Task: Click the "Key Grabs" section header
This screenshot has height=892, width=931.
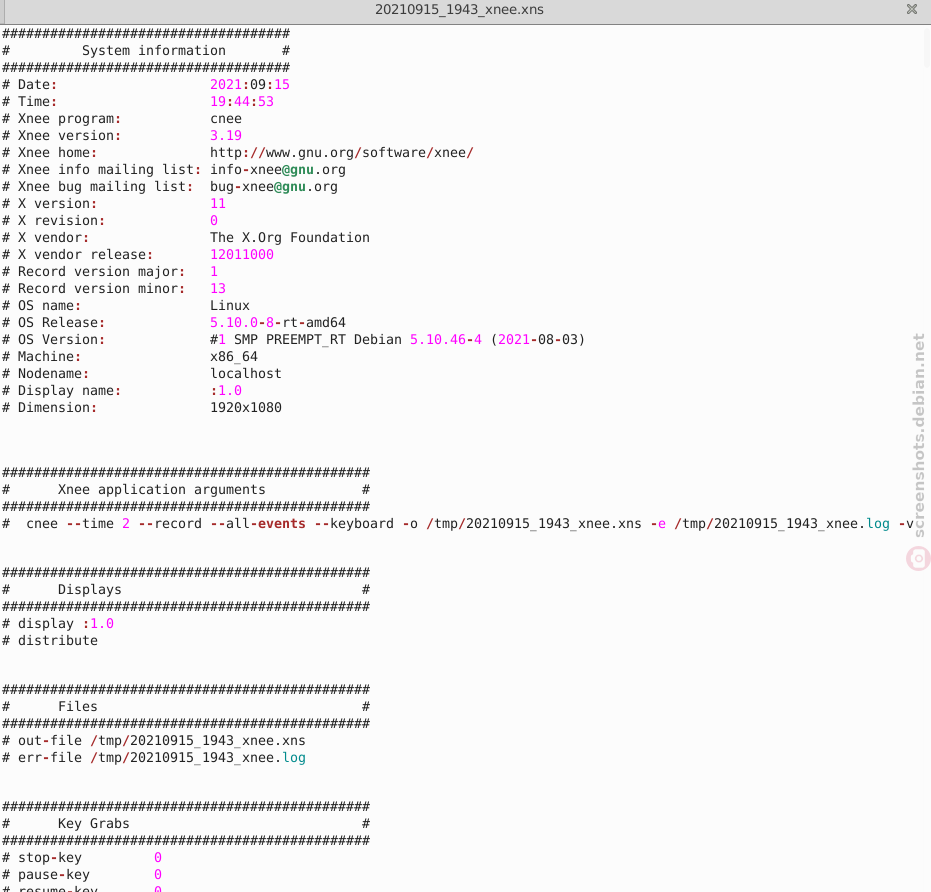Action: click(94, 824)
